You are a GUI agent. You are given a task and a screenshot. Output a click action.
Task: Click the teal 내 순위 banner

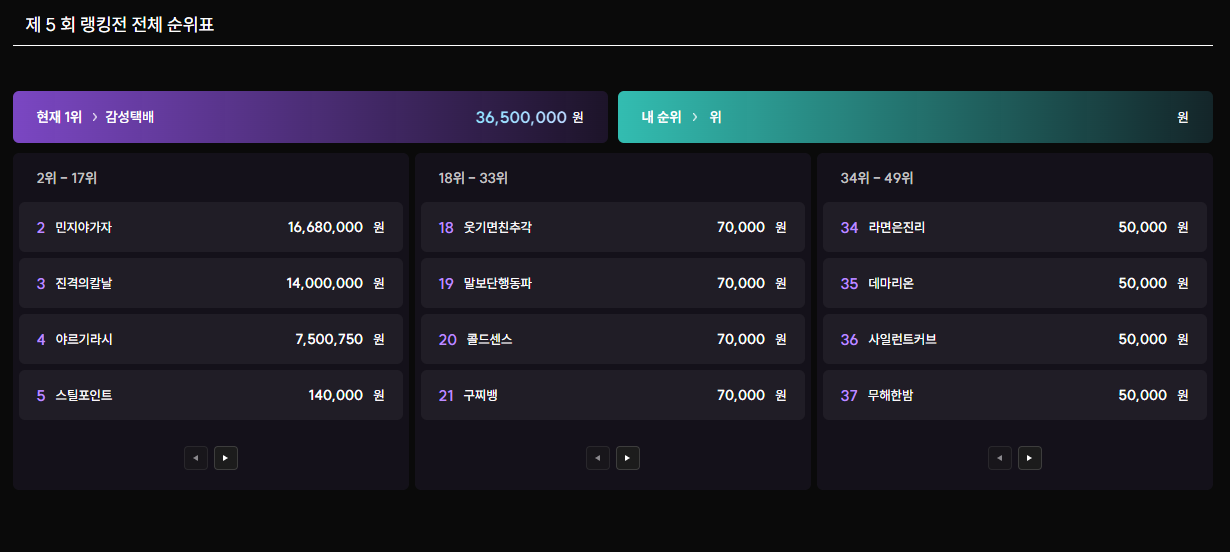tap(915, 117)
